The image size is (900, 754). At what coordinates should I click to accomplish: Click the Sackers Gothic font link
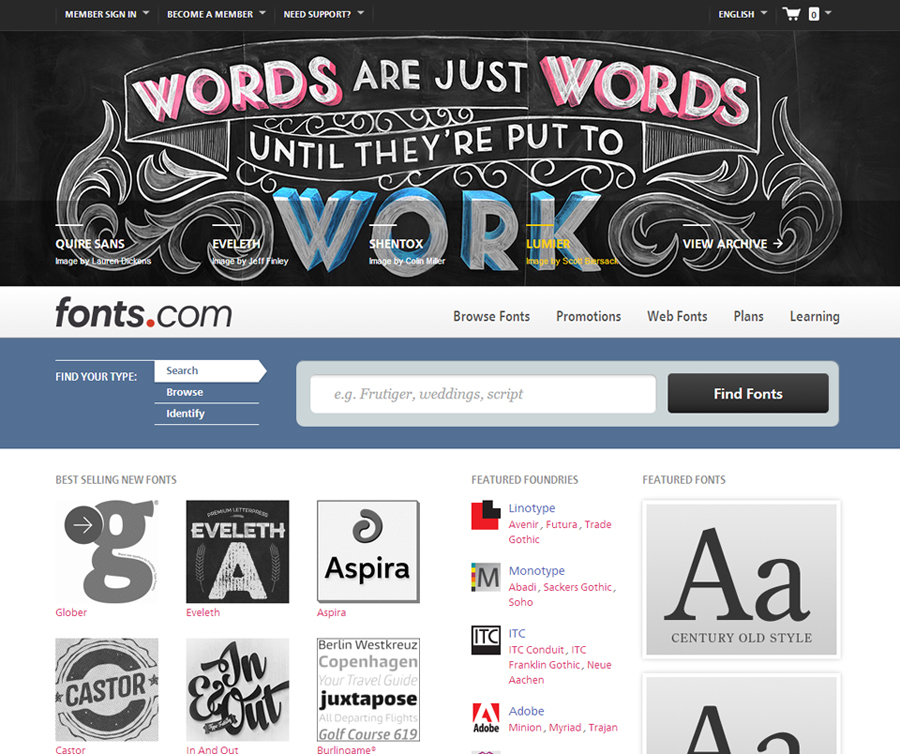(577, 587)
